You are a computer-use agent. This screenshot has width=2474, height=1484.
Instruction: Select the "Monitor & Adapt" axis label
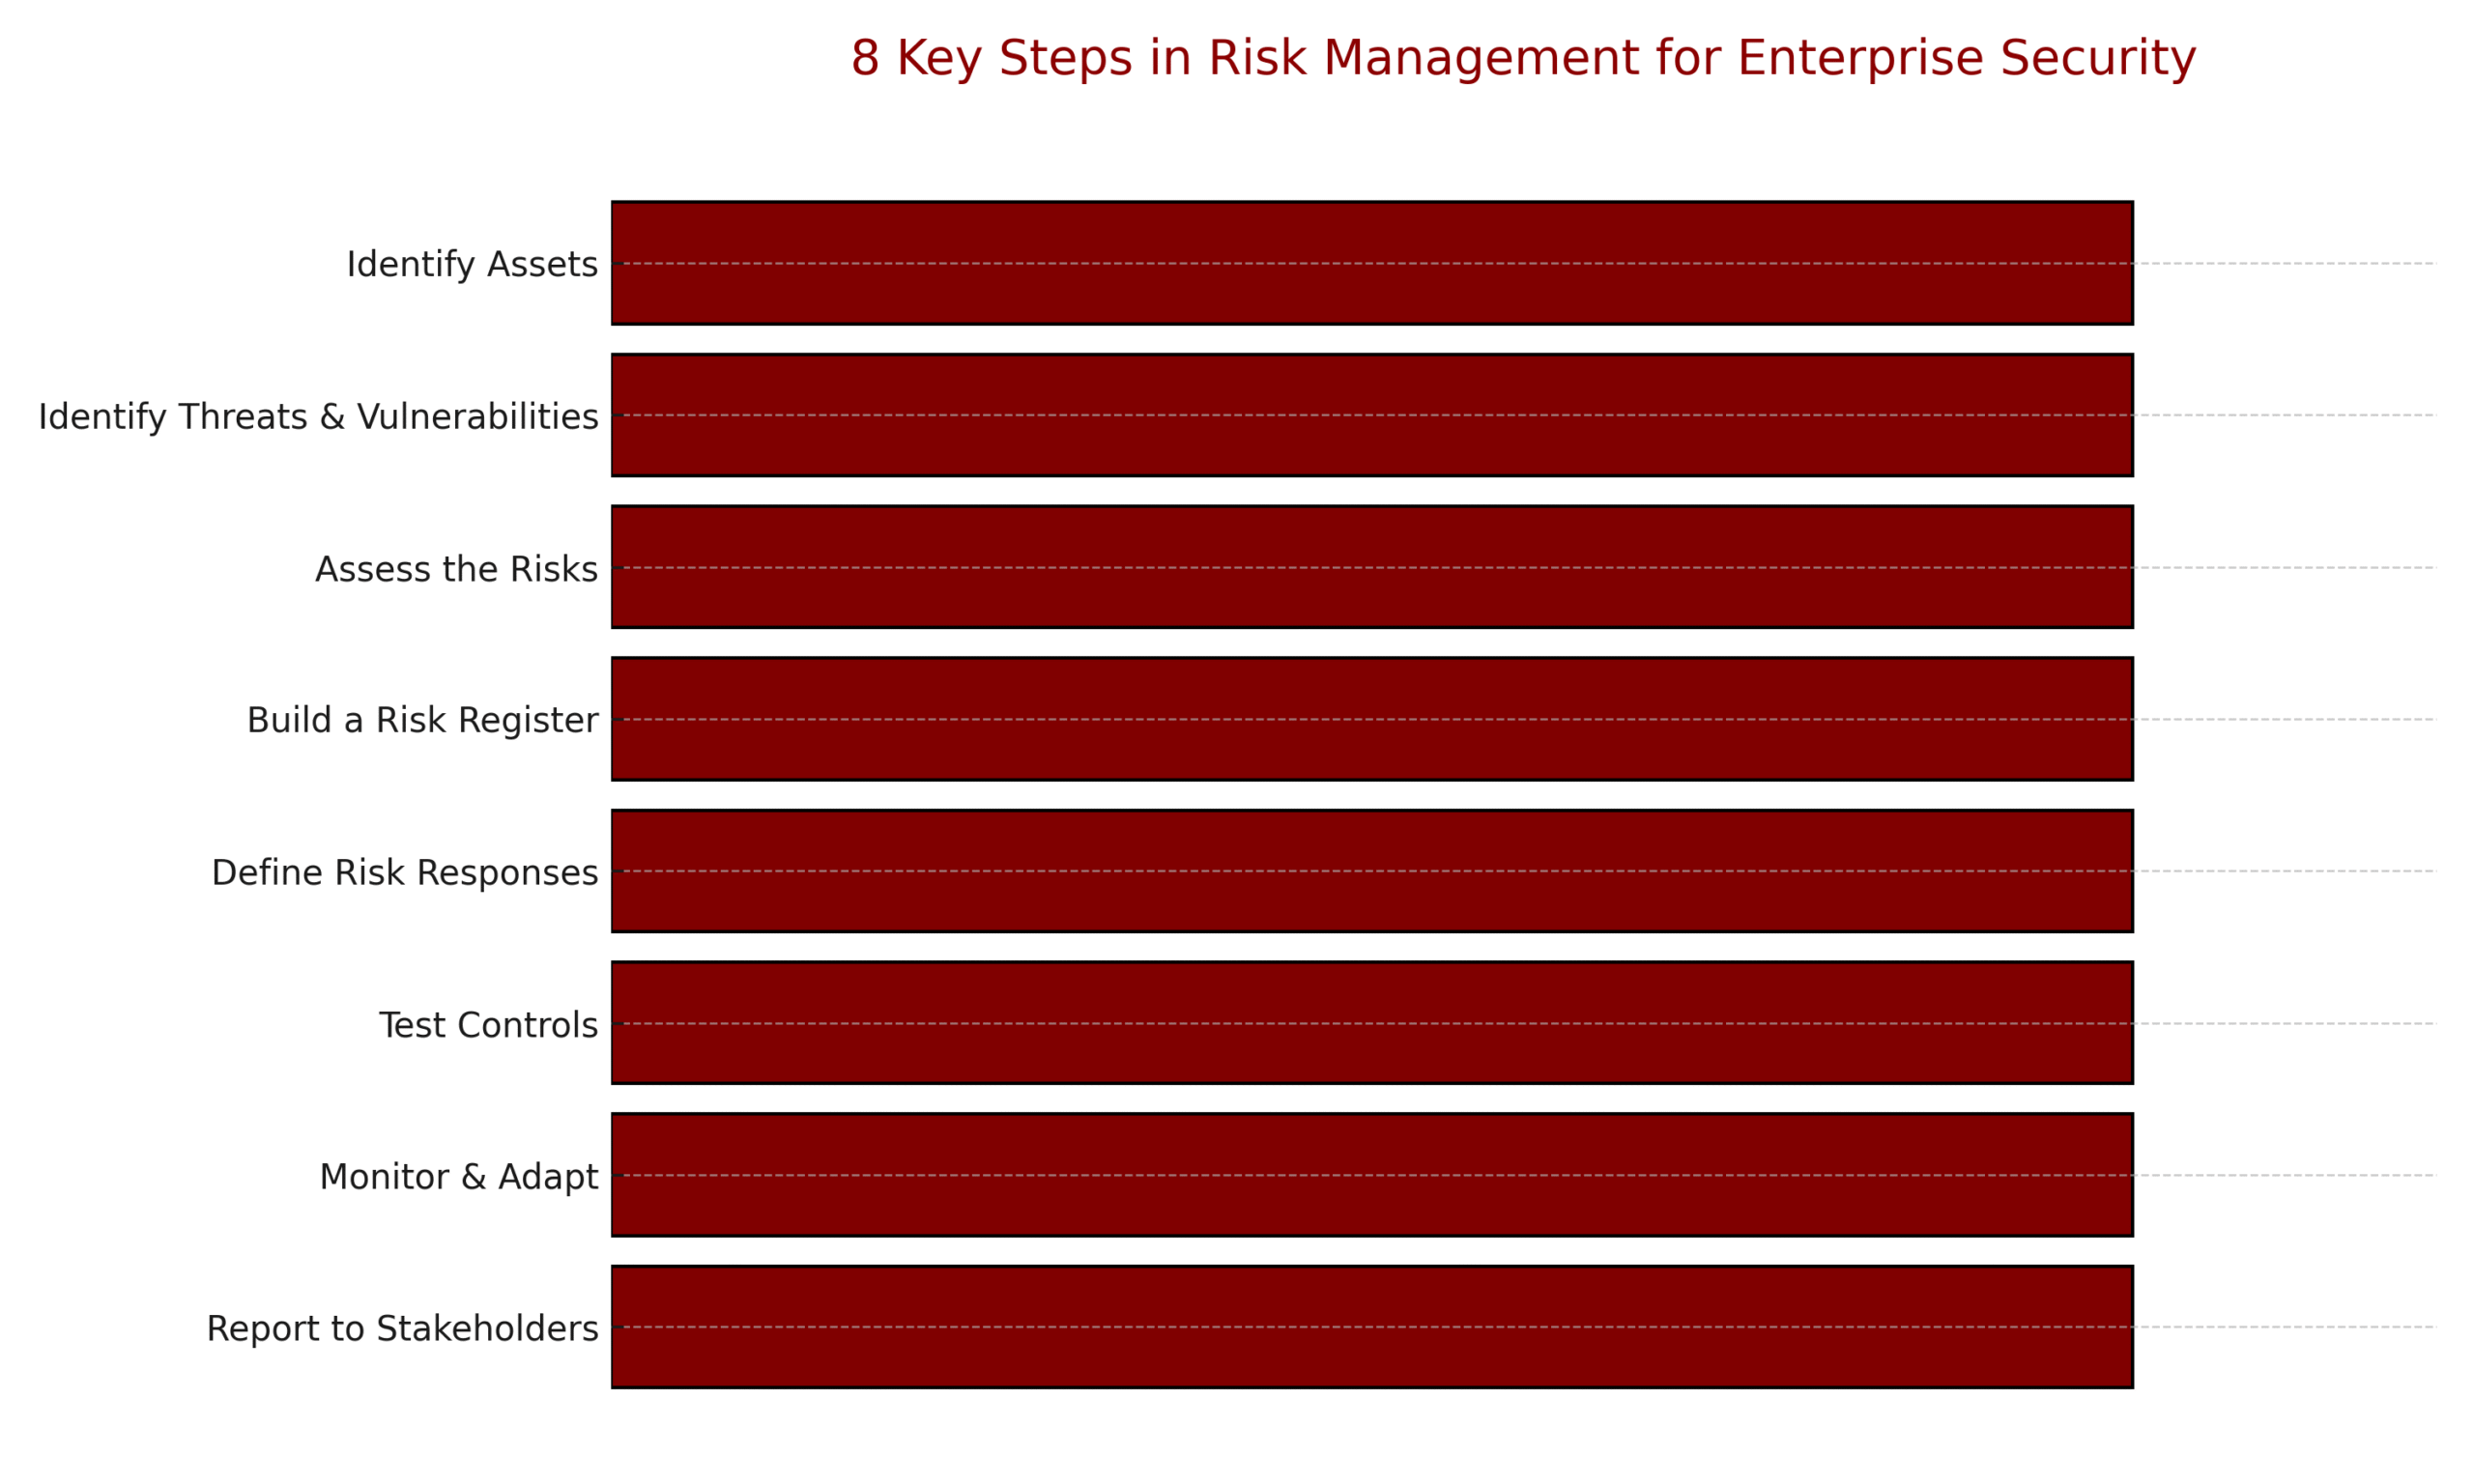pos(458,1176)
